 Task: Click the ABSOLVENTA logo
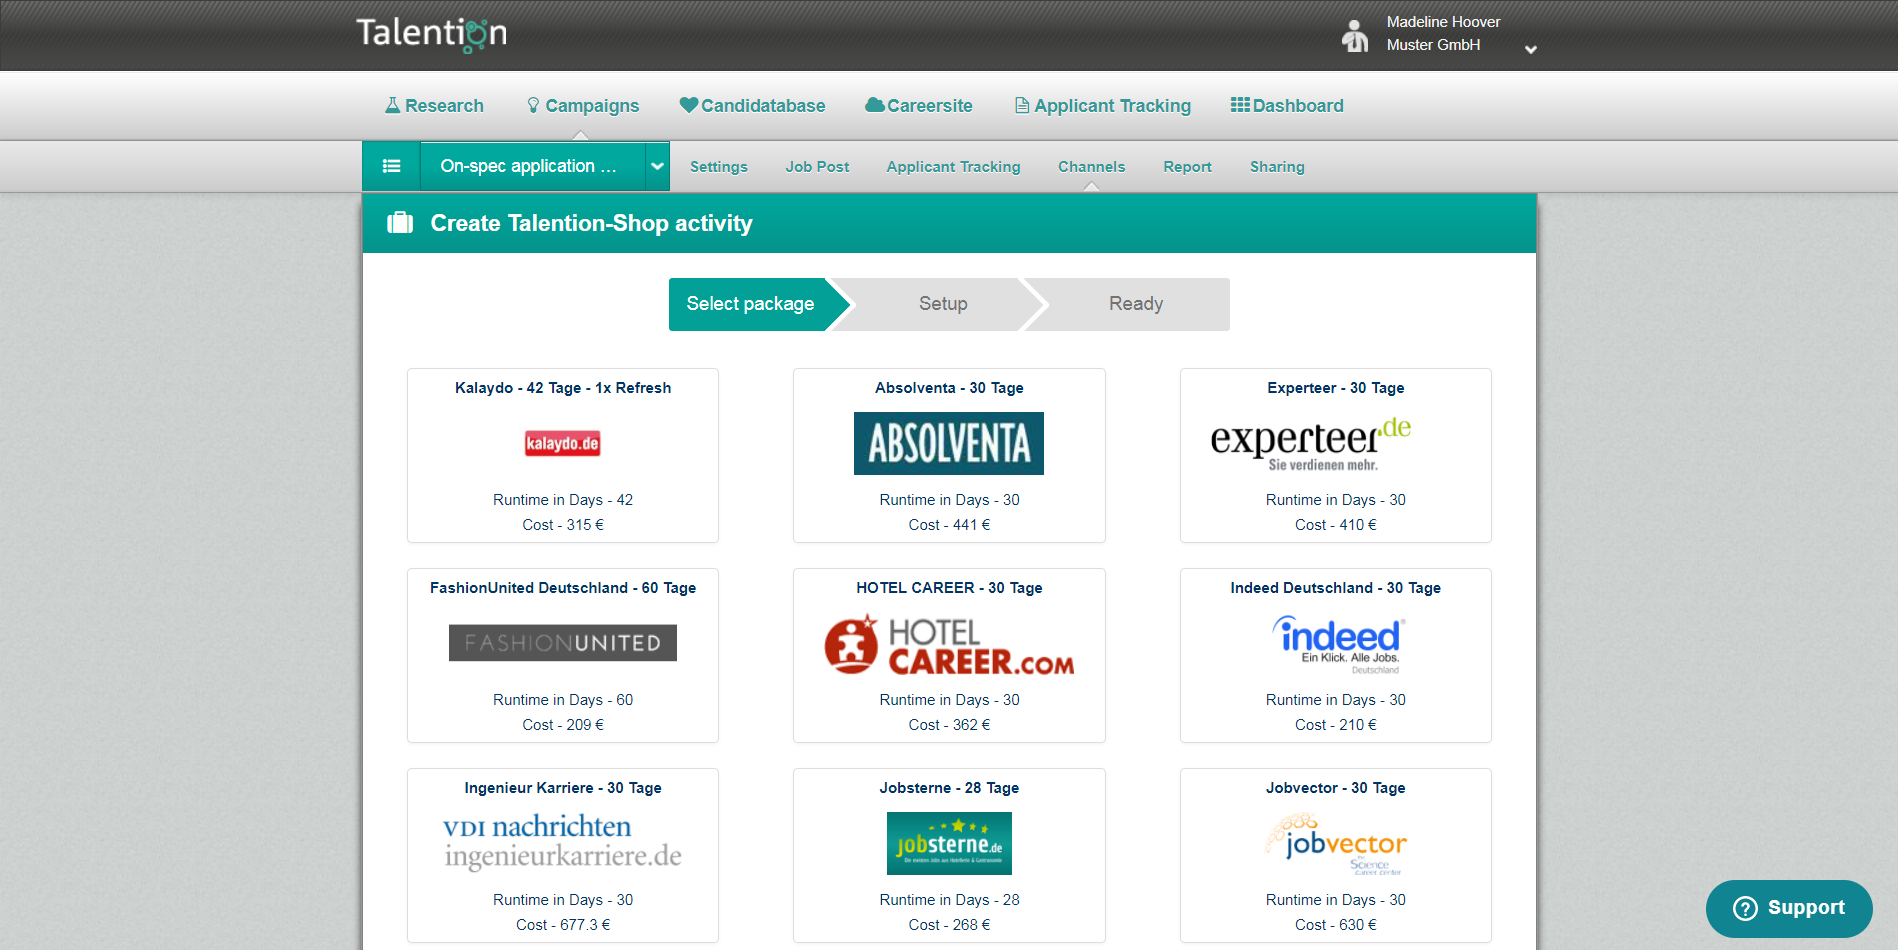949,443
